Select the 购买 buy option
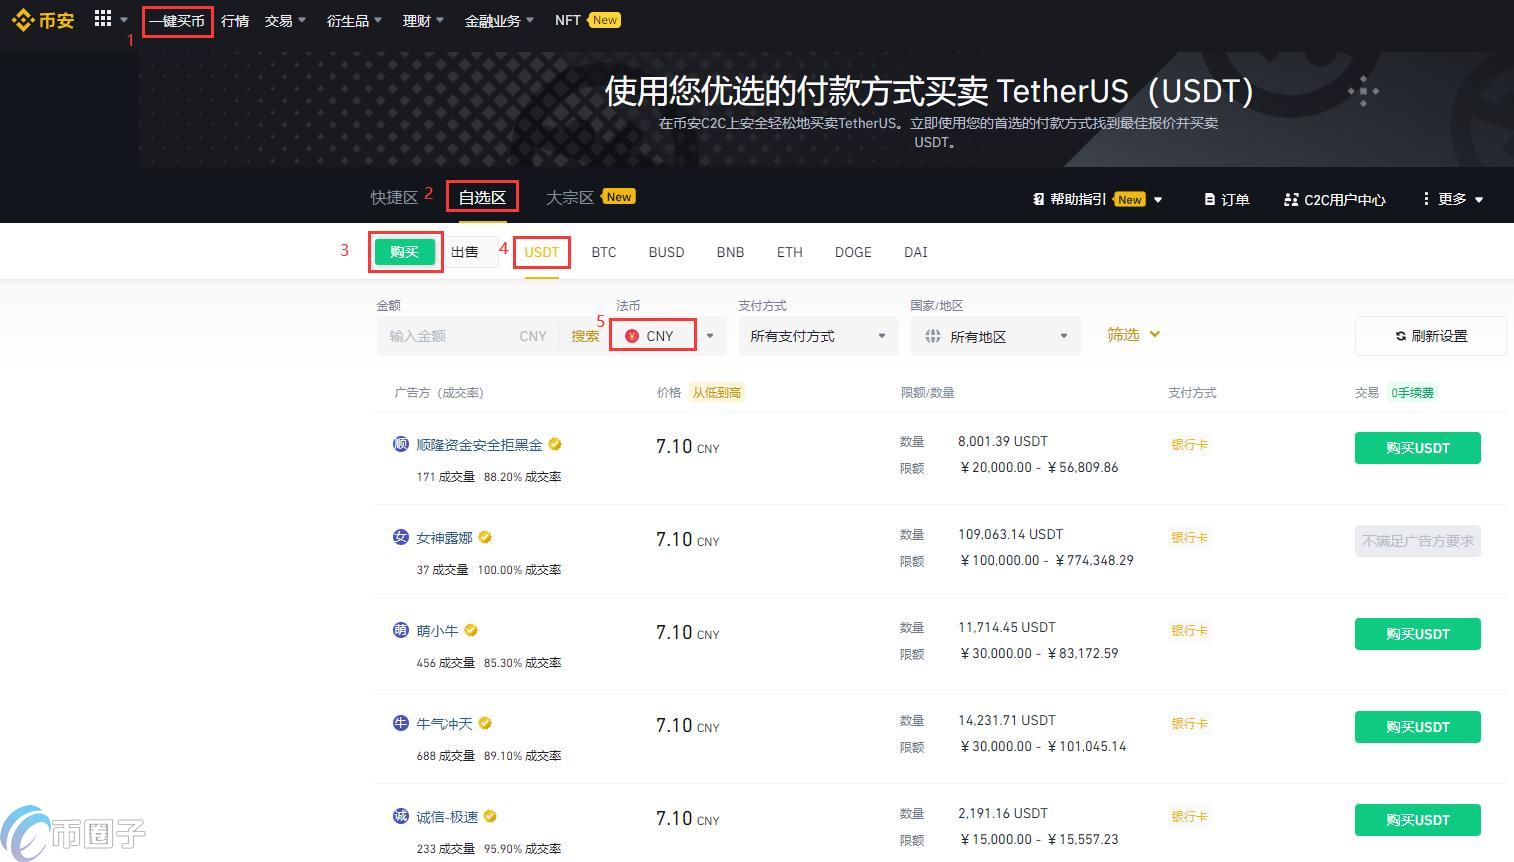This screenshot has width=1514, height=862. point(404,251)
